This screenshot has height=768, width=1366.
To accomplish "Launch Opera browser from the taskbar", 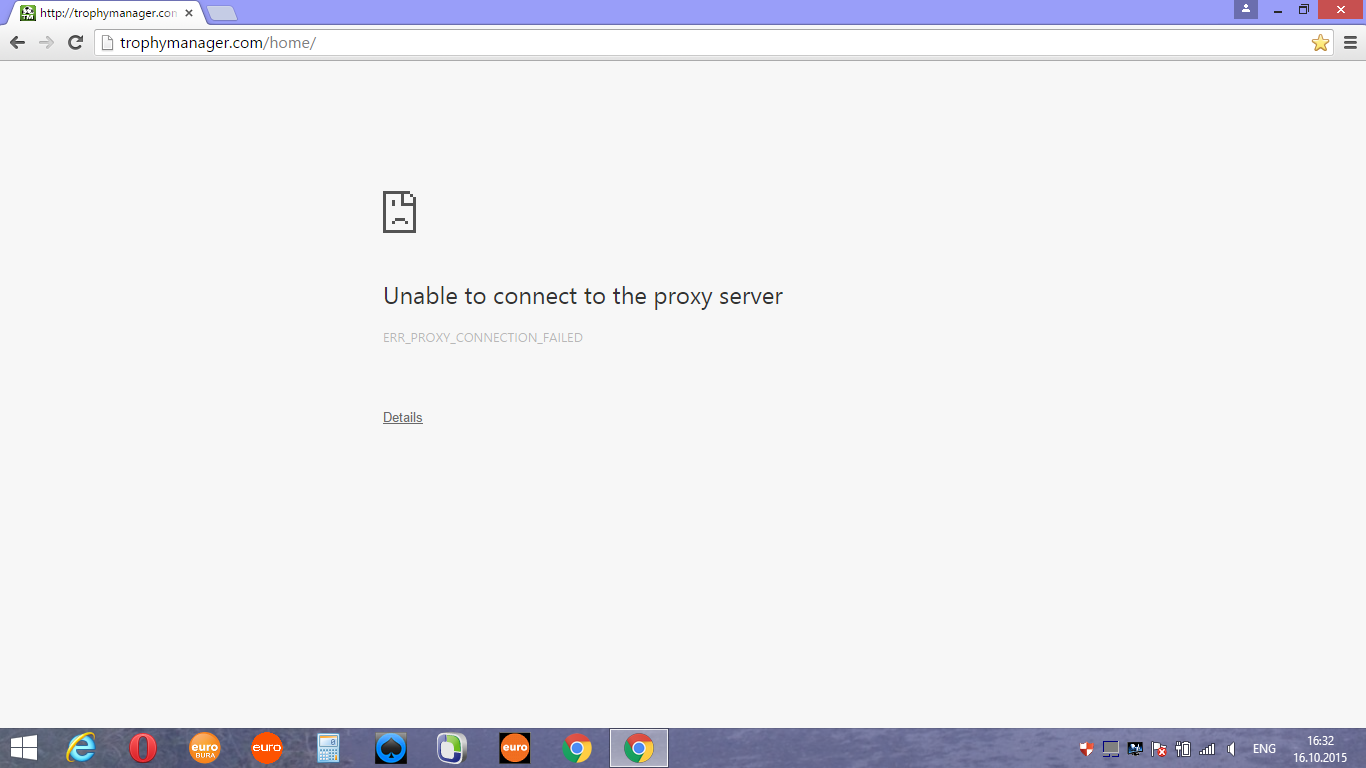I will [x=143, y=748].
